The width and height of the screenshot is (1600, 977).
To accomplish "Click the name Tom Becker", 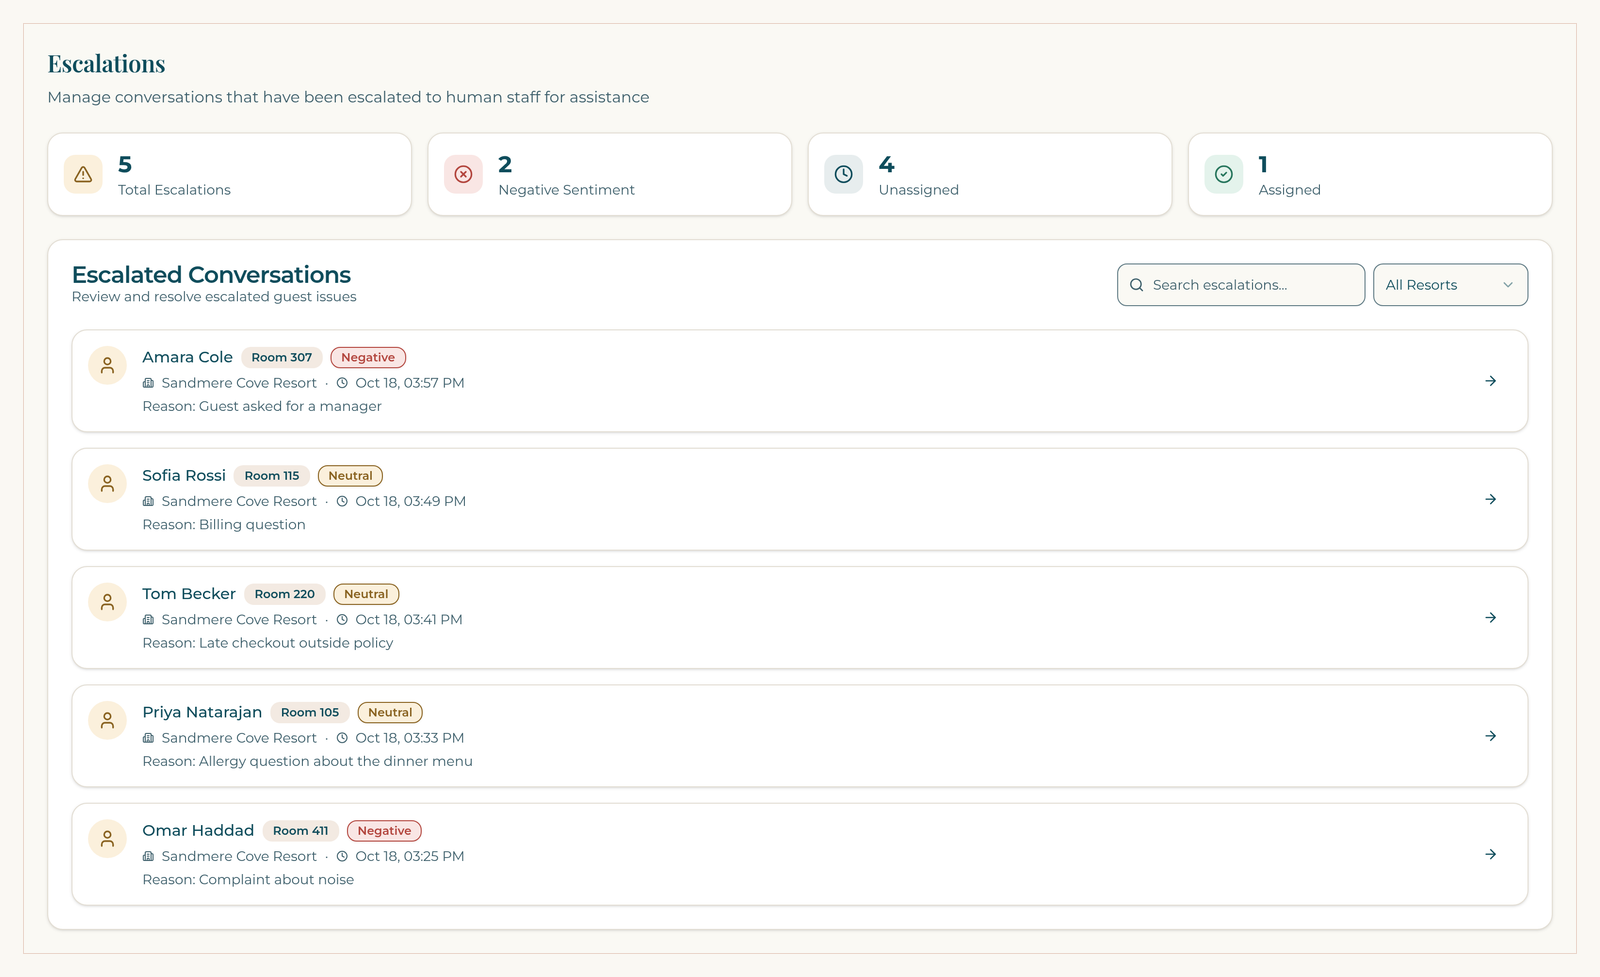I will (189, 594).
